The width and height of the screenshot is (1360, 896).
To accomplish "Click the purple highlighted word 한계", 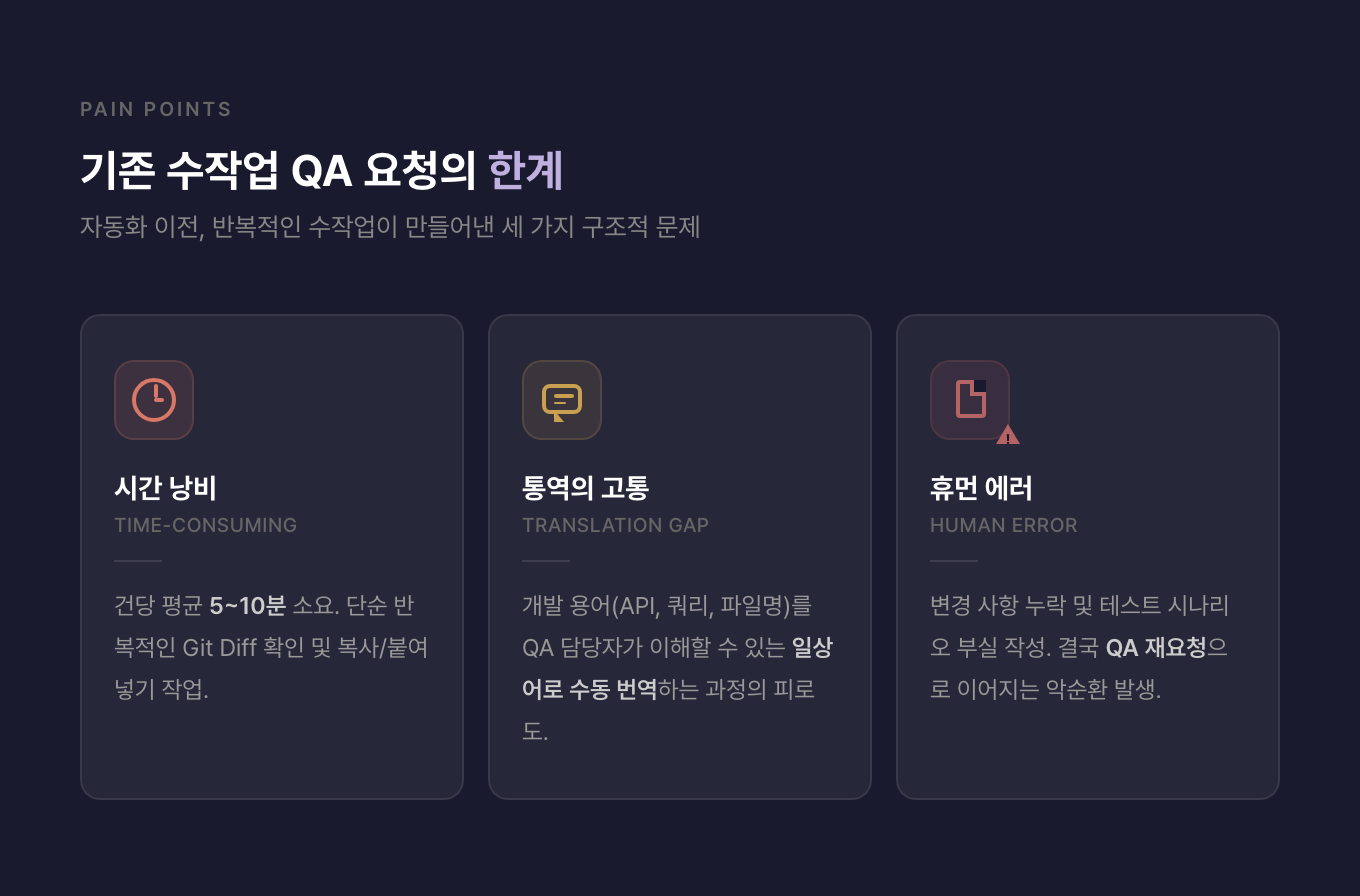I will coord(526,171).
